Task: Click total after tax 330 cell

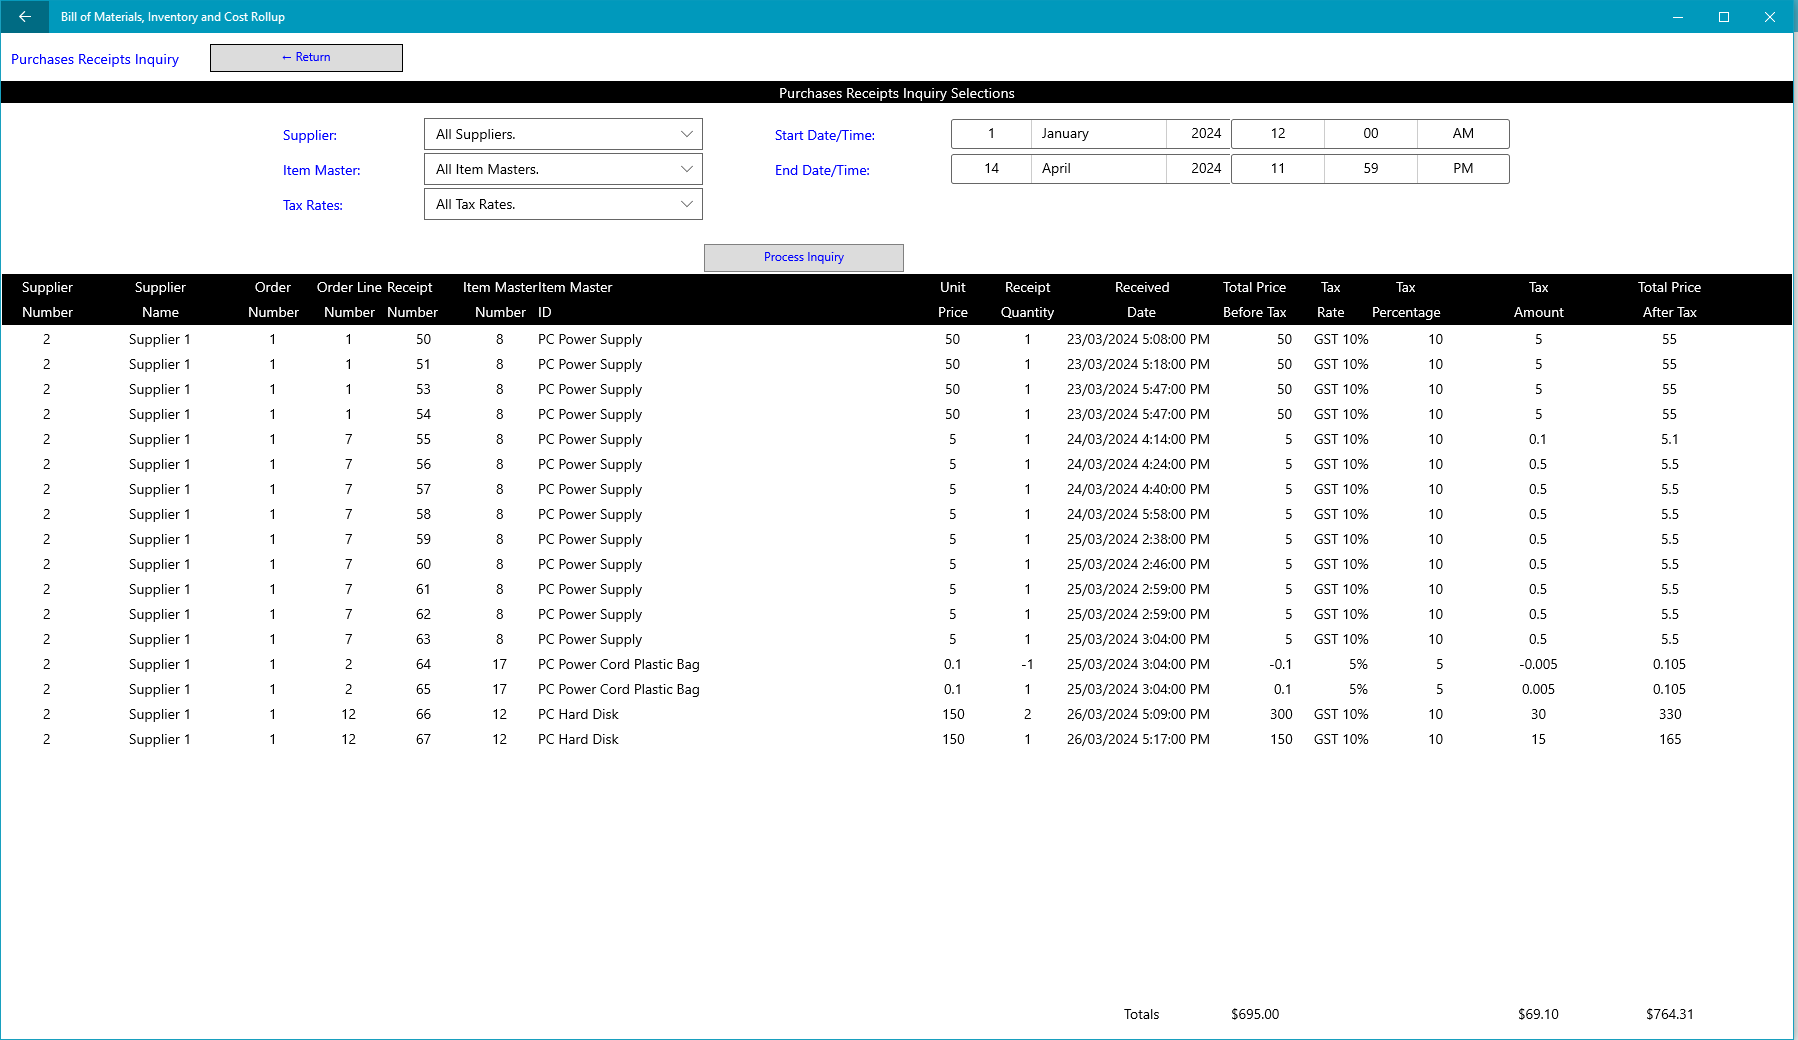Action: click(x=1670, y=714)
